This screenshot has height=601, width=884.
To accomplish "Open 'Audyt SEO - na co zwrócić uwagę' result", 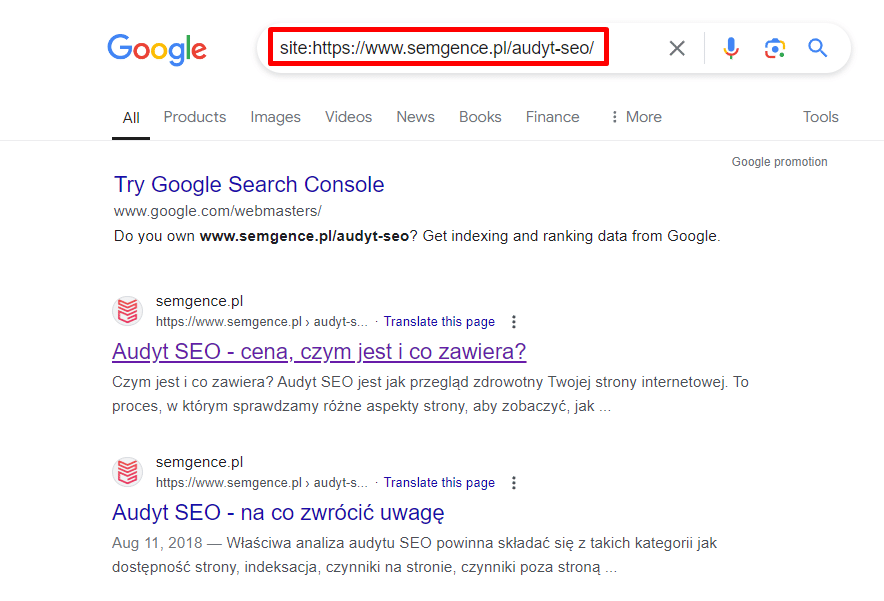I will (x=279, y=512).
